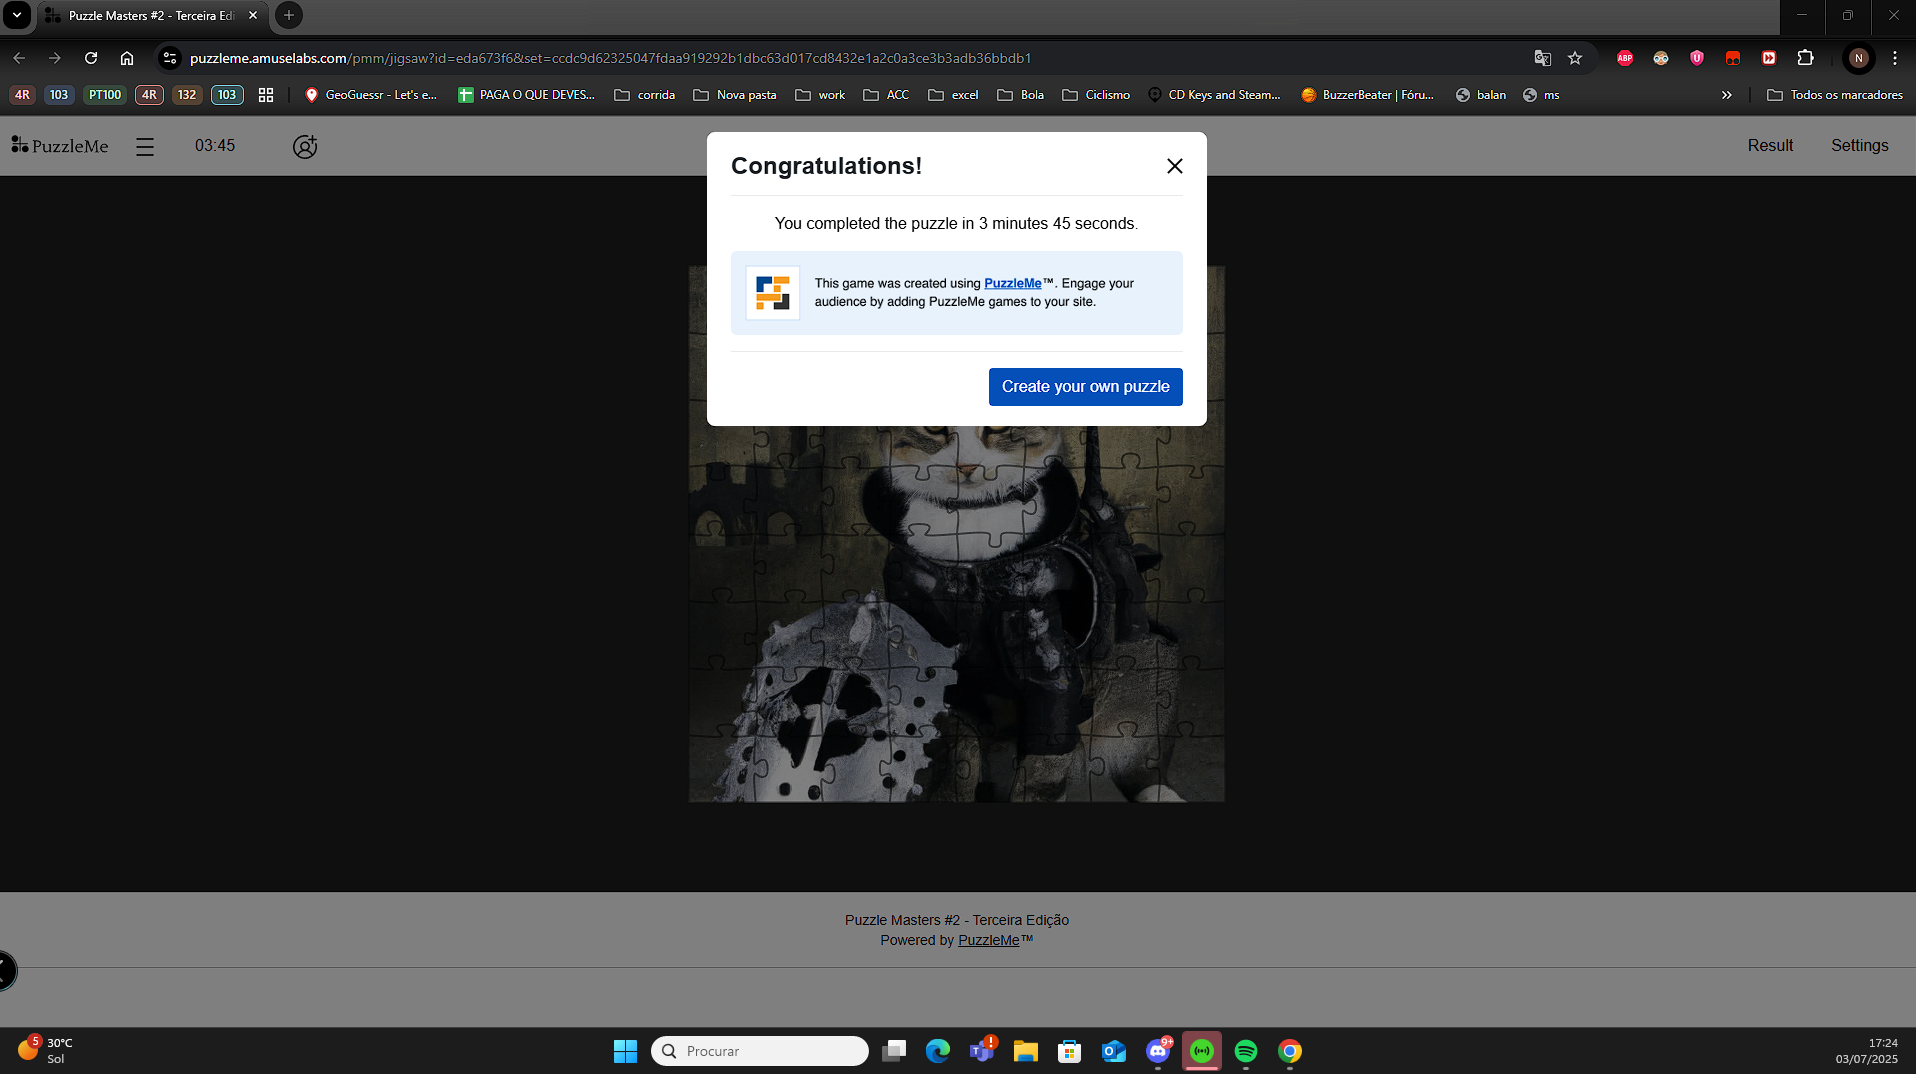
Task: Open Task View on taskbar
Action: coord(894,1051)
